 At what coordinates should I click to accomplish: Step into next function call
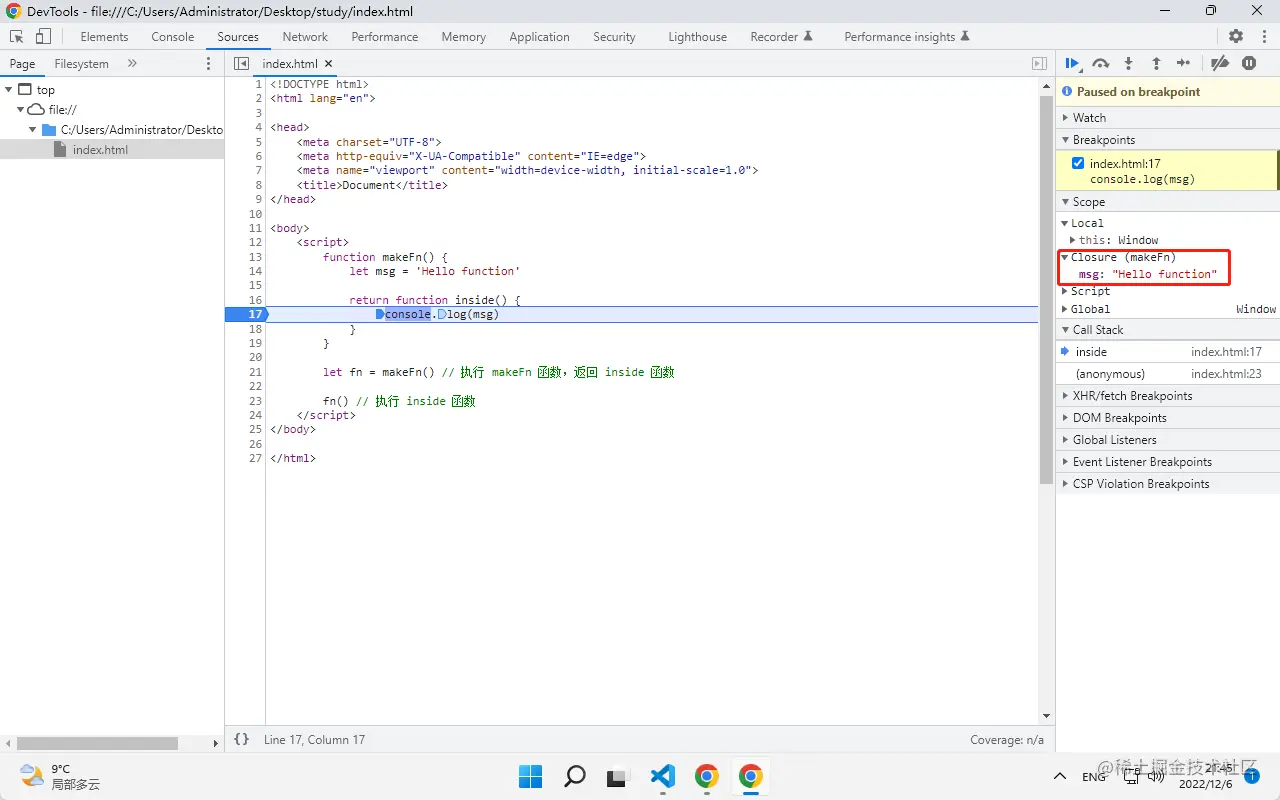[1128, 63]
